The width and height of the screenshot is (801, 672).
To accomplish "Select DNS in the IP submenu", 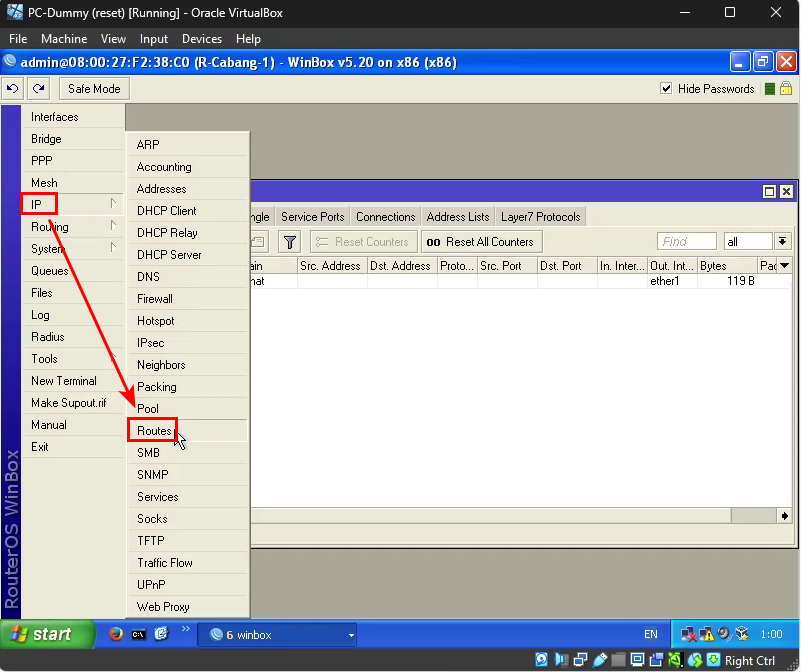I will (187, 277).
